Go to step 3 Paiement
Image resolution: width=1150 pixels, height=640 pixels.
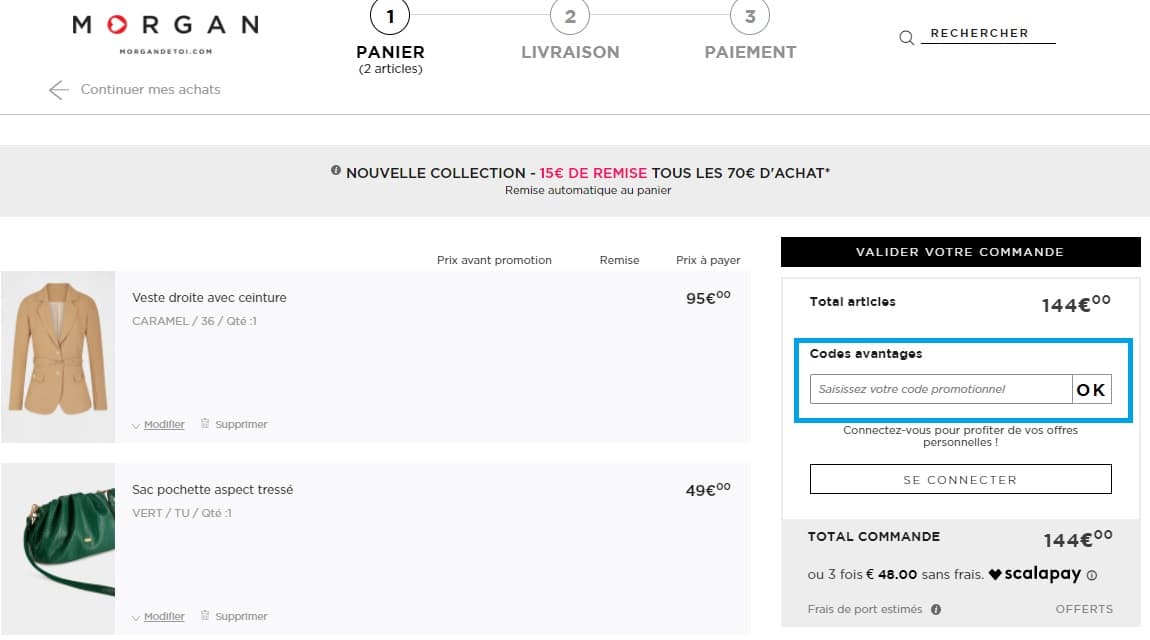pyautogui.click(x=750, y=17)
